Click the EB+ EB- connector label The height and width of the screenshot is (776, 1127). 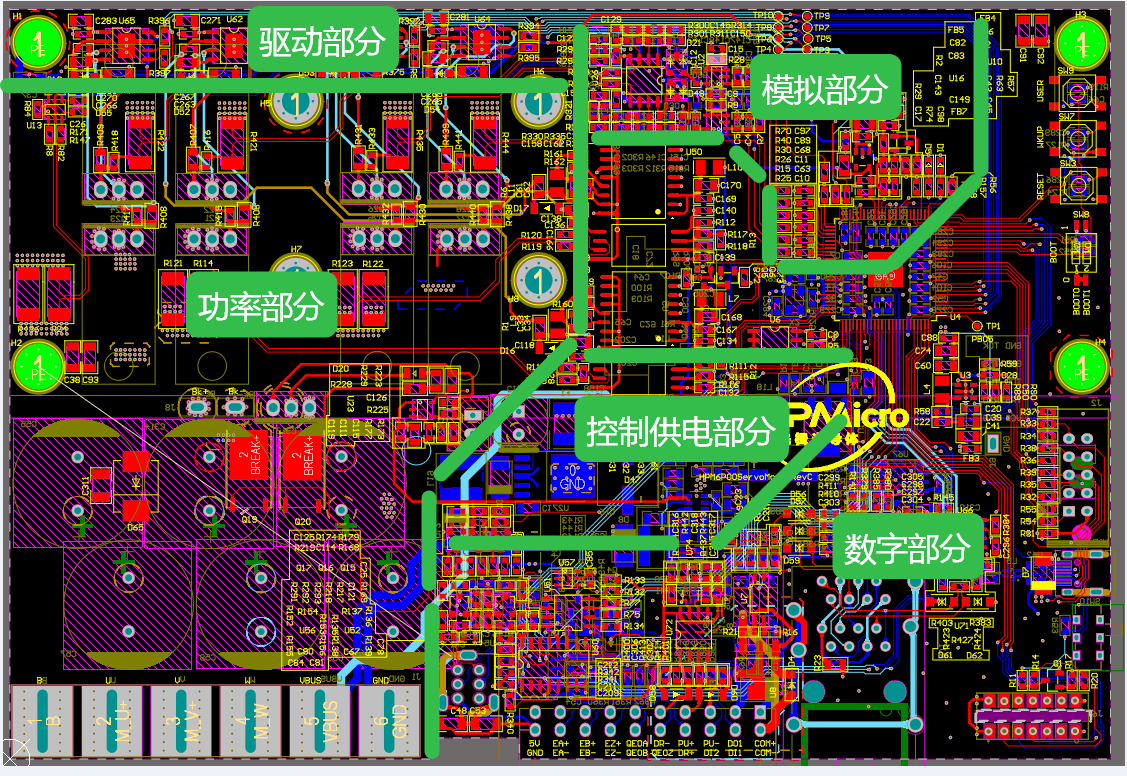(586, 748)
